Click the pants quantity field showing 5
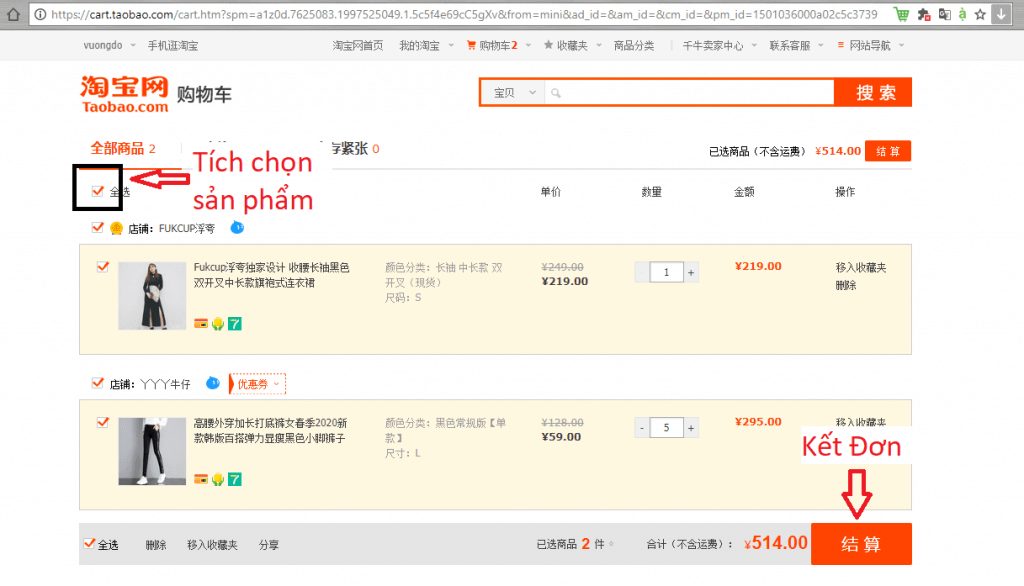 [666, 427]
